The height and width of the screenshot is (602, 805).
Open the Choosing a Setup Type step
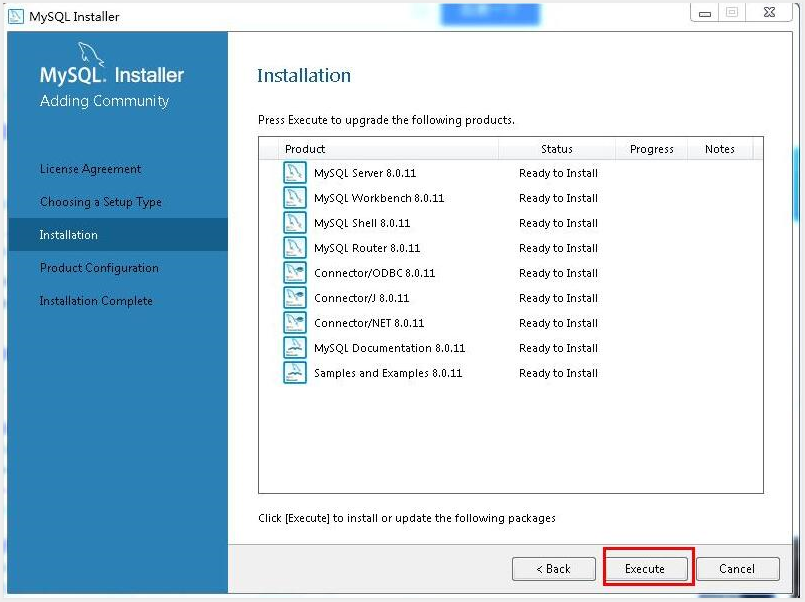(x=101, y=202)
